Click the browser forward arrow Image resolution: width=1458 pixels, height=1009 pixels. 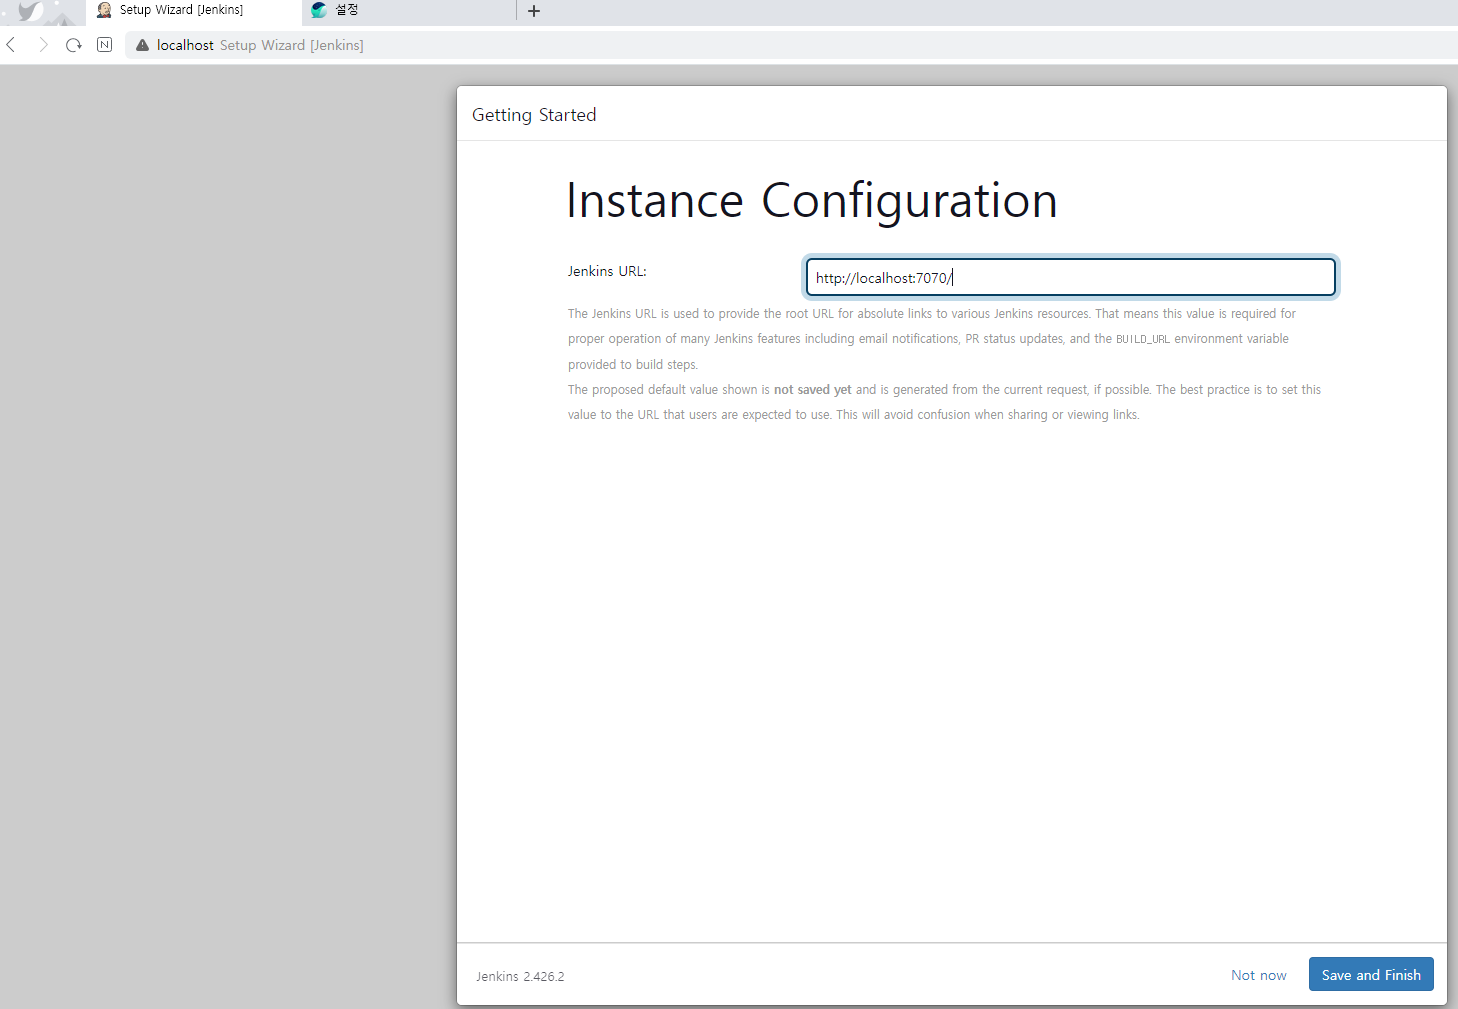(43, 45)
